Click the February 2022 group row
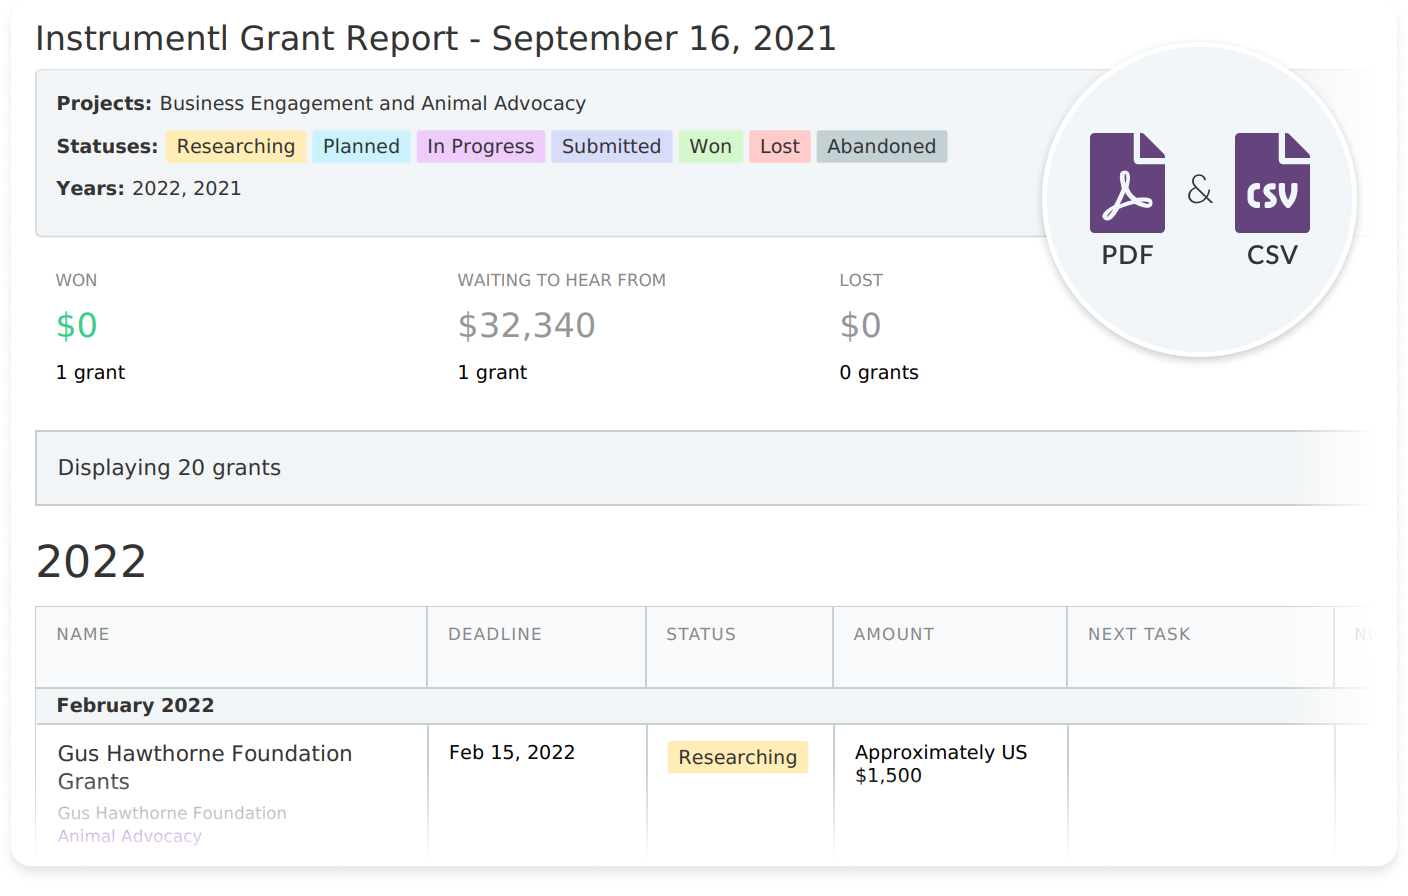Screen dimensions: 1408x896 click(136, 705)
